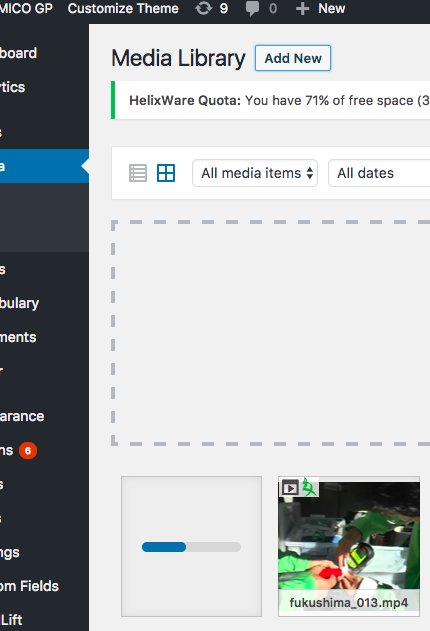Open the MICO GP site menu
Viewport: 430px width, 631px height.
click(x=26, y=8)
